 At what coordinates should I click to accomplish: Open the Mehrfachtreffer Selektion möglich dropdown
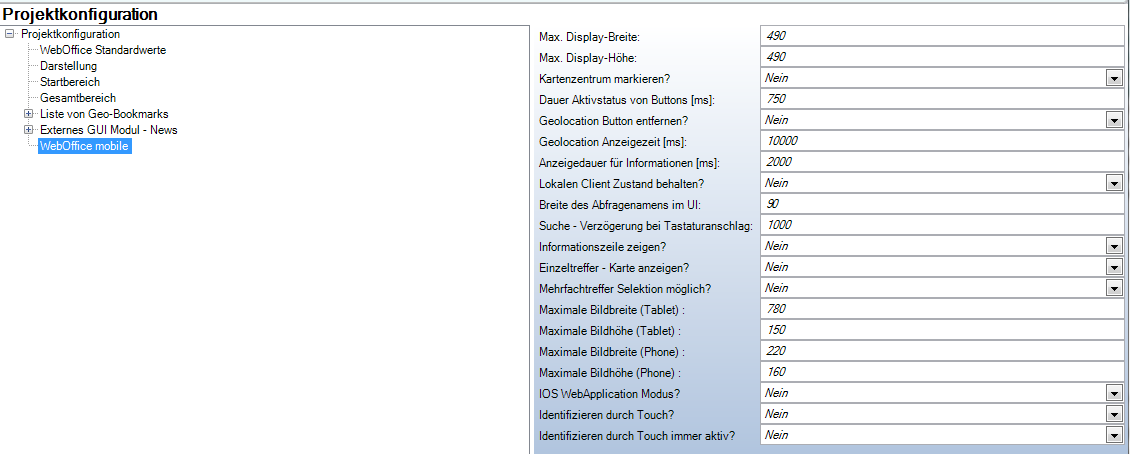pos(1113,288)
